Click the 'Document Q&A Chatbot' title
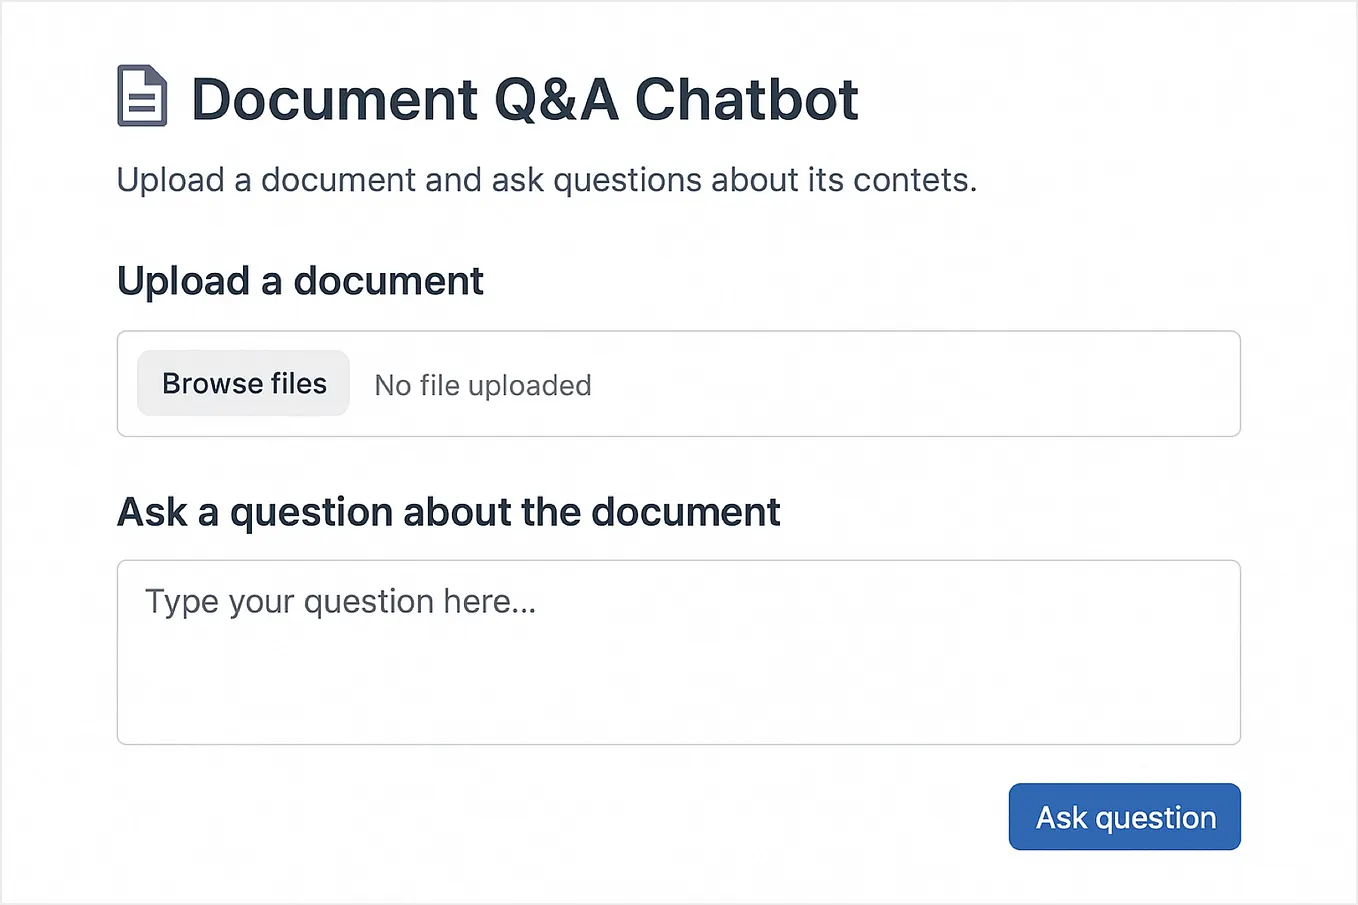1358x905 pixels. coord(525,99)
